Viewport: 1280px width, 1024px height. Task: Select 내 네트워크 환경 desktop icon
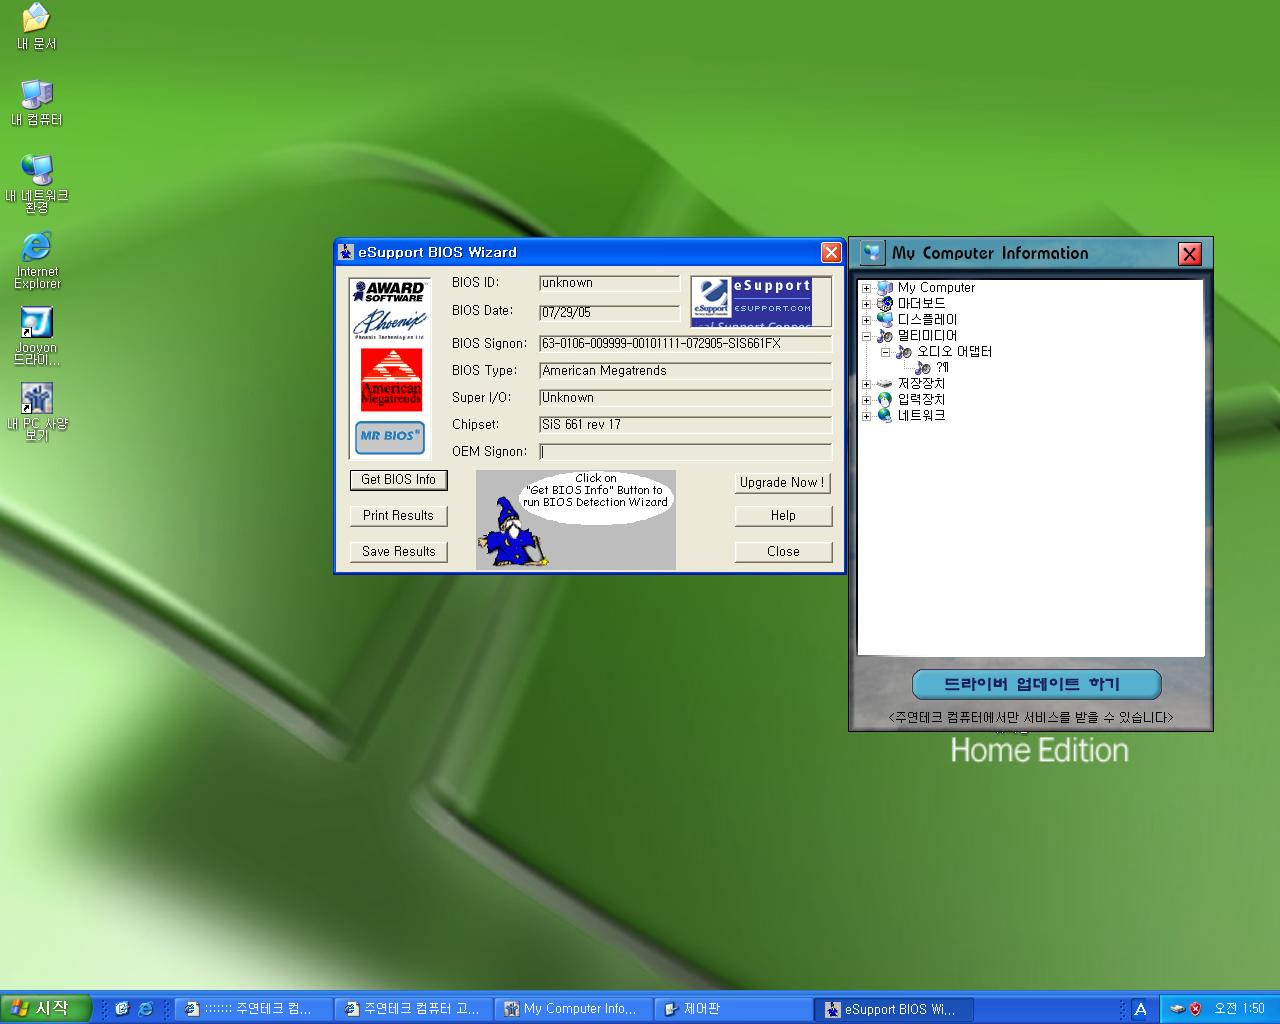[37, 184]
